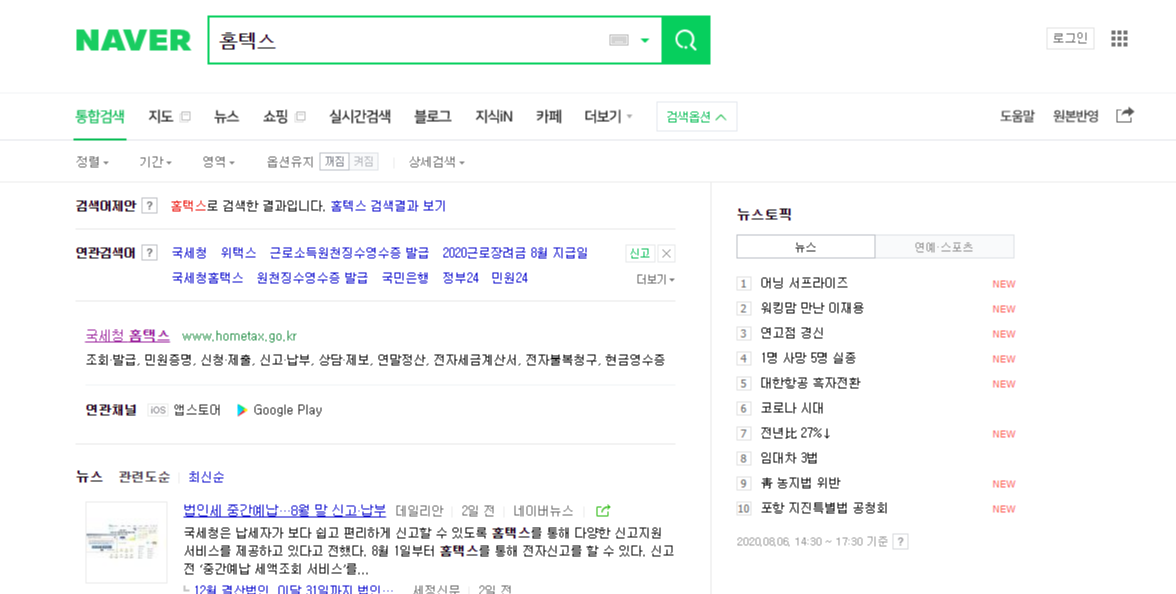Open the 법인세 중간예납 news headline

click(x=285, y=511)
